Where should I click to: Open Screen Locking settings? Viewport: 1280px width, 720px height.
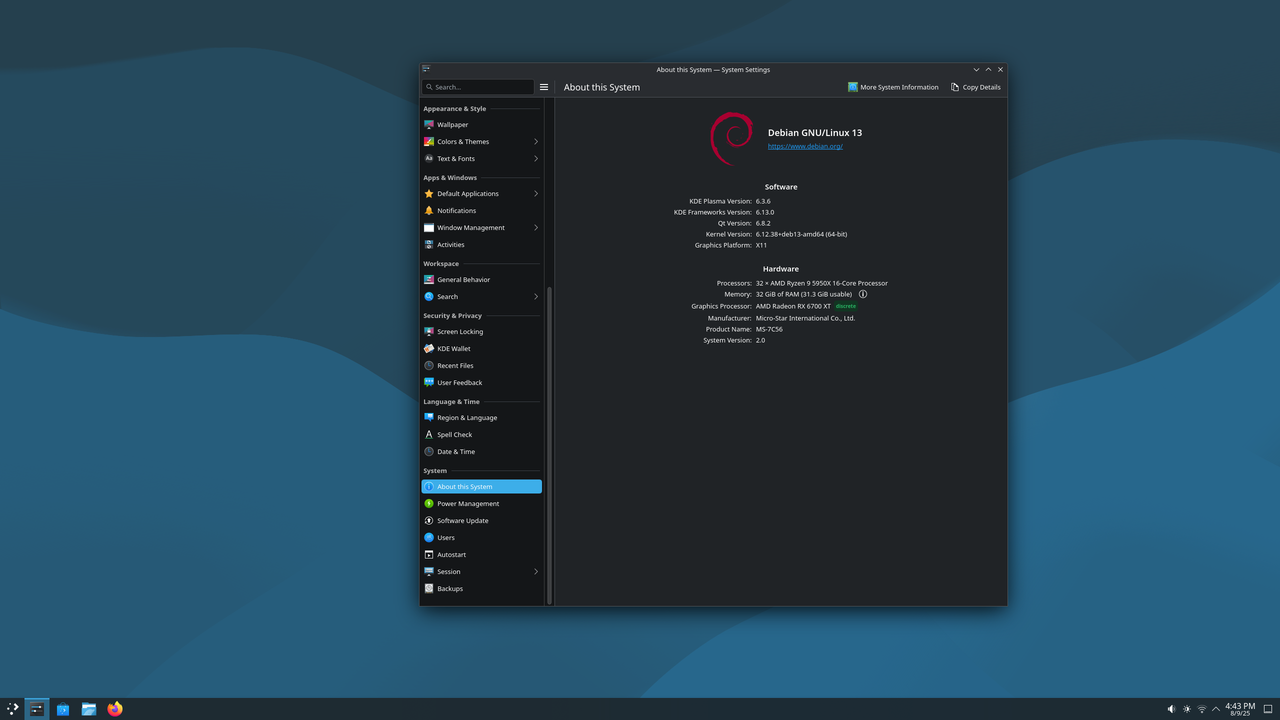pos(481,332)
